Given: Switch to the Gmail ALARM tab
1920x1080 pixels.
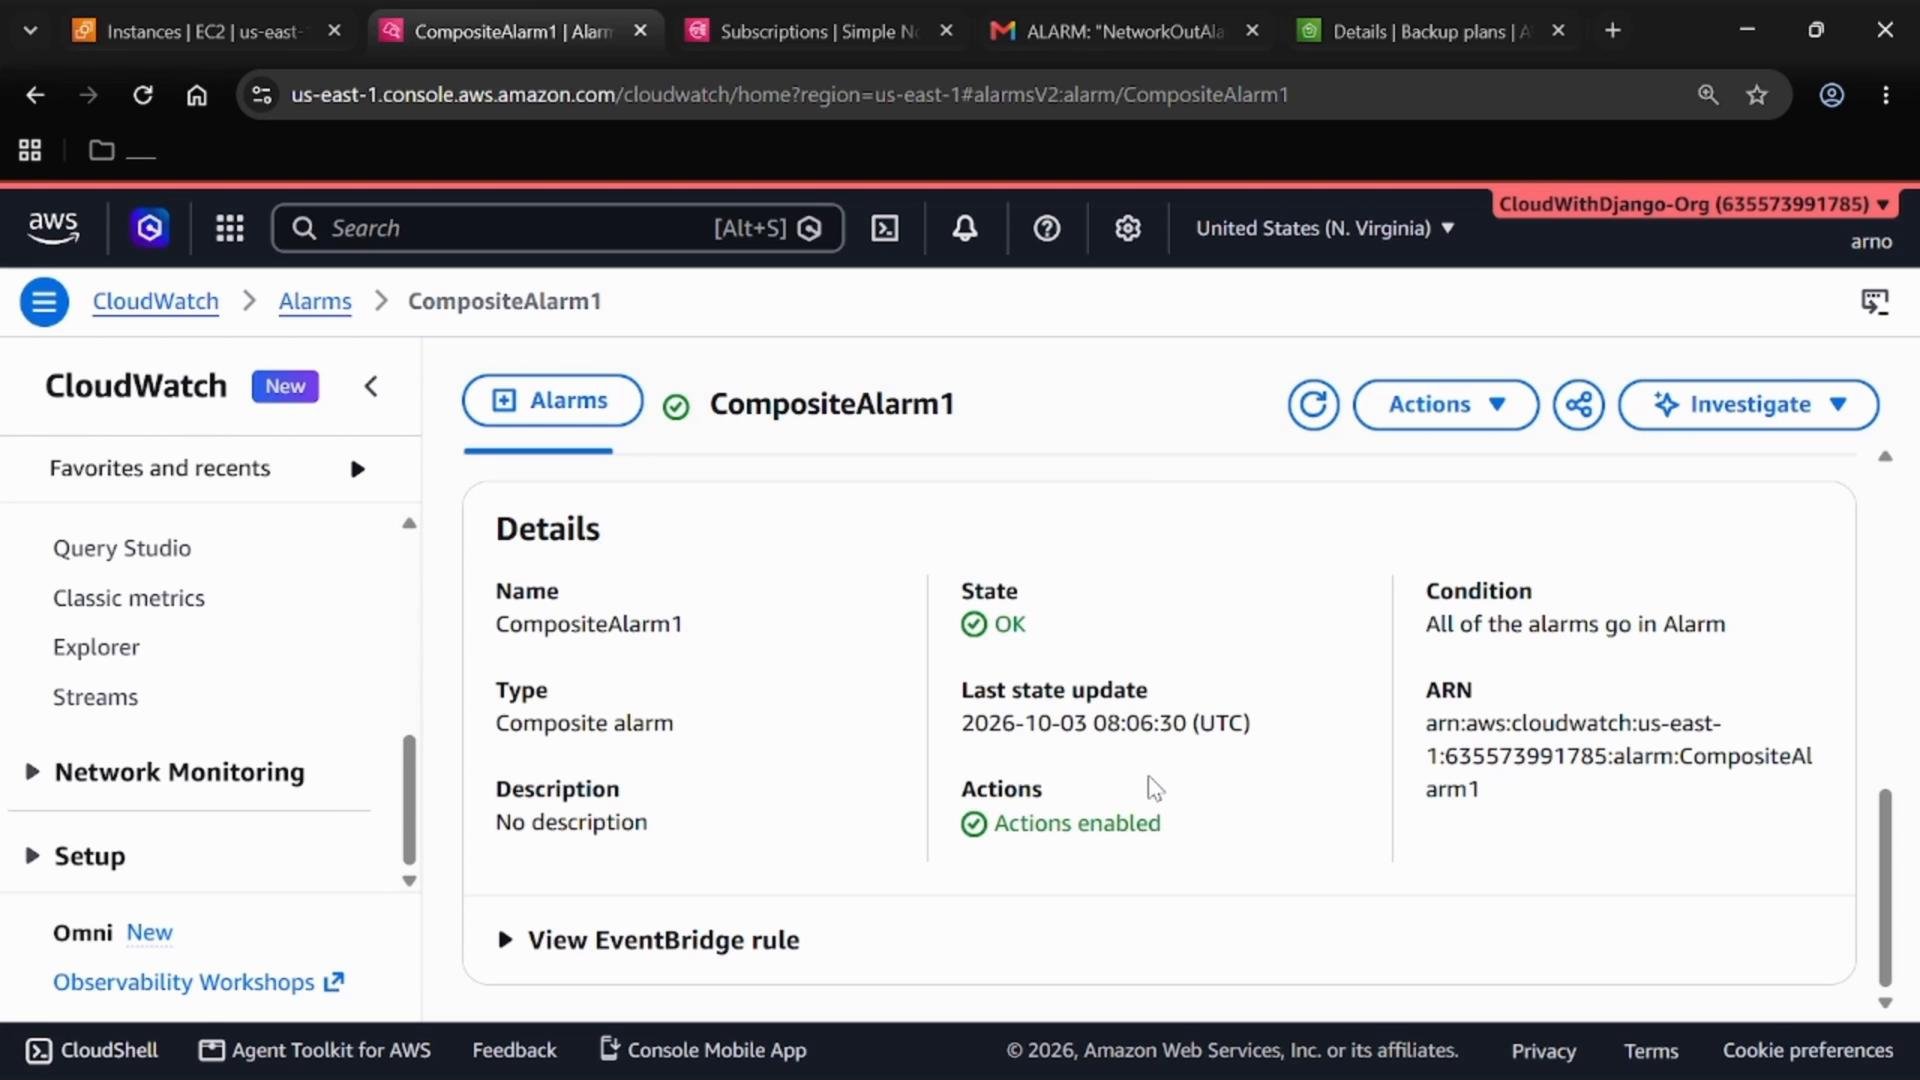Looking at the screenshot, I should point(1108,31).
